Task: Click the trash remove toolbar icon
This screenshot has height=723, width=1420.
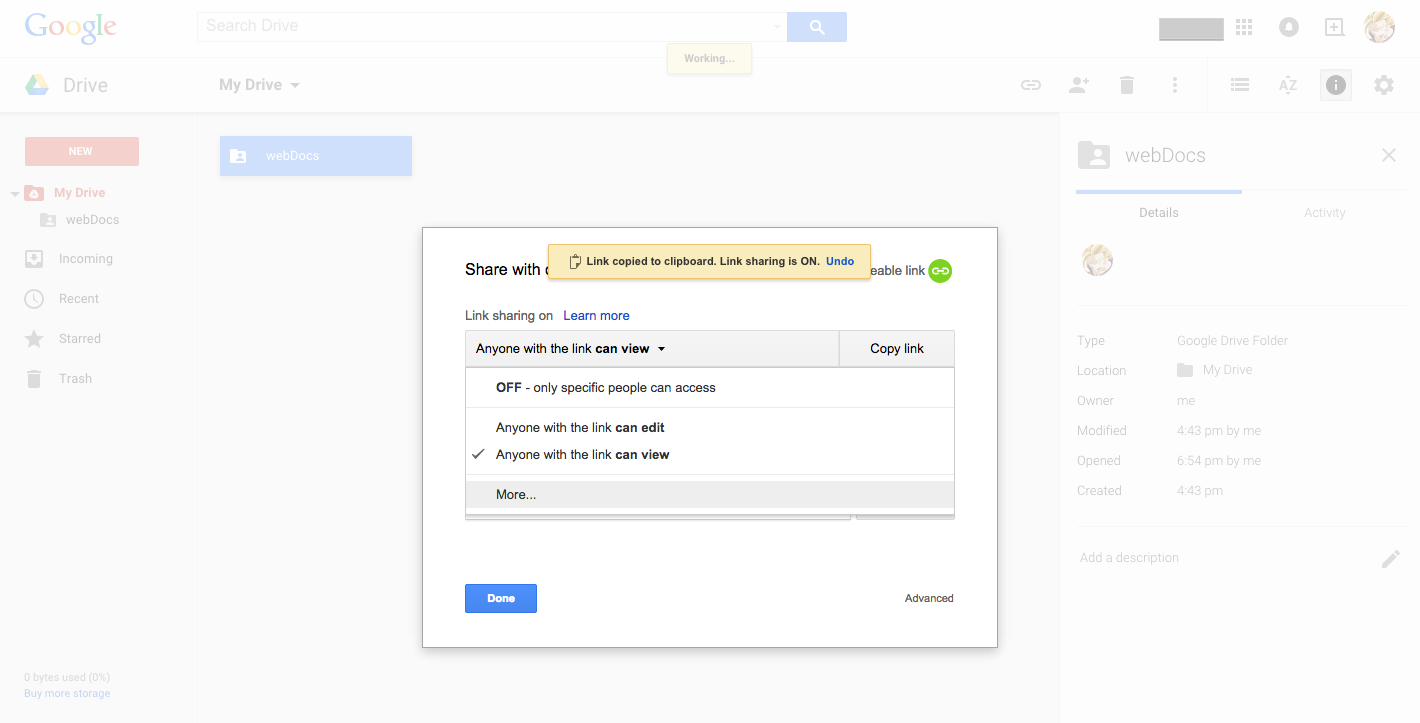Action: click(1127, 86)
